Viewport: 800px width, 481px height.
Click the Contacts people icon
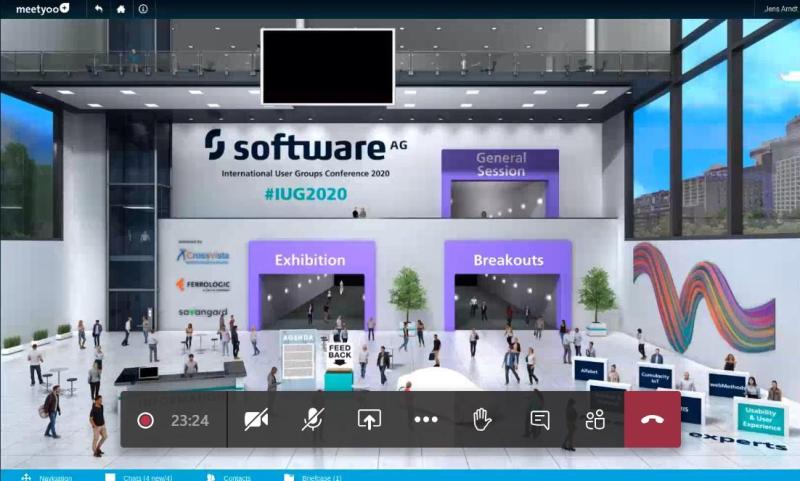point(211,477)
